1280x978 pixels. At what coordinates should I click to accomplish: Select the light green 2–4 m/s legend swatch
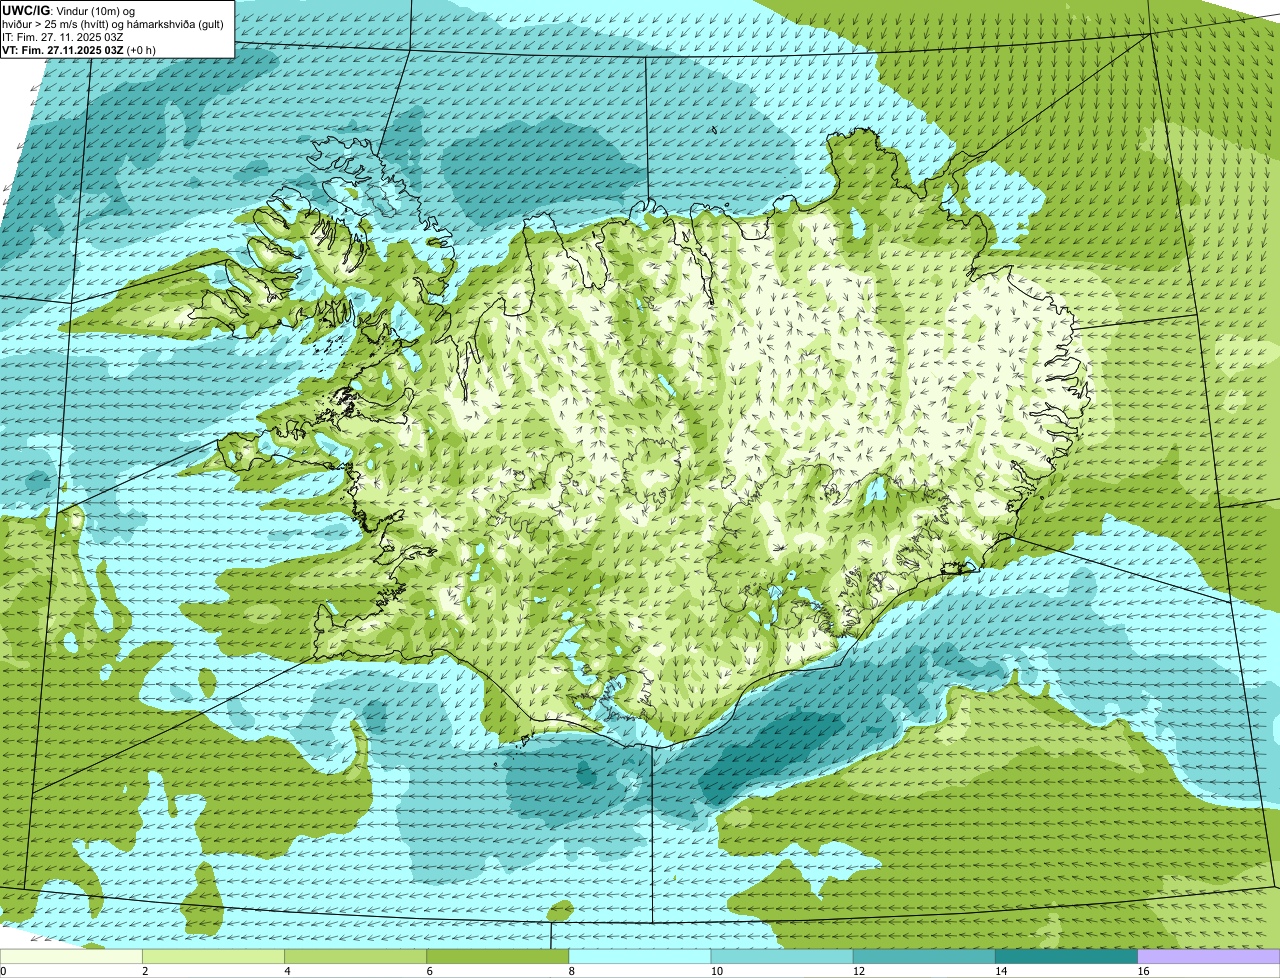click(x=213, y=956)
